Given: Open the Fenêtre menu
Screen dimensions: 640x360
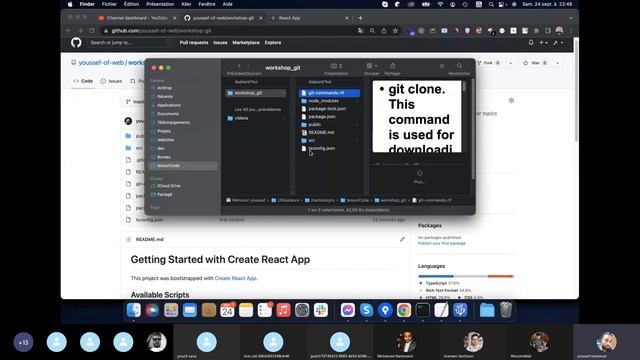Looking at the screenshot, I should pyautogui.click(x=207, y=4).
